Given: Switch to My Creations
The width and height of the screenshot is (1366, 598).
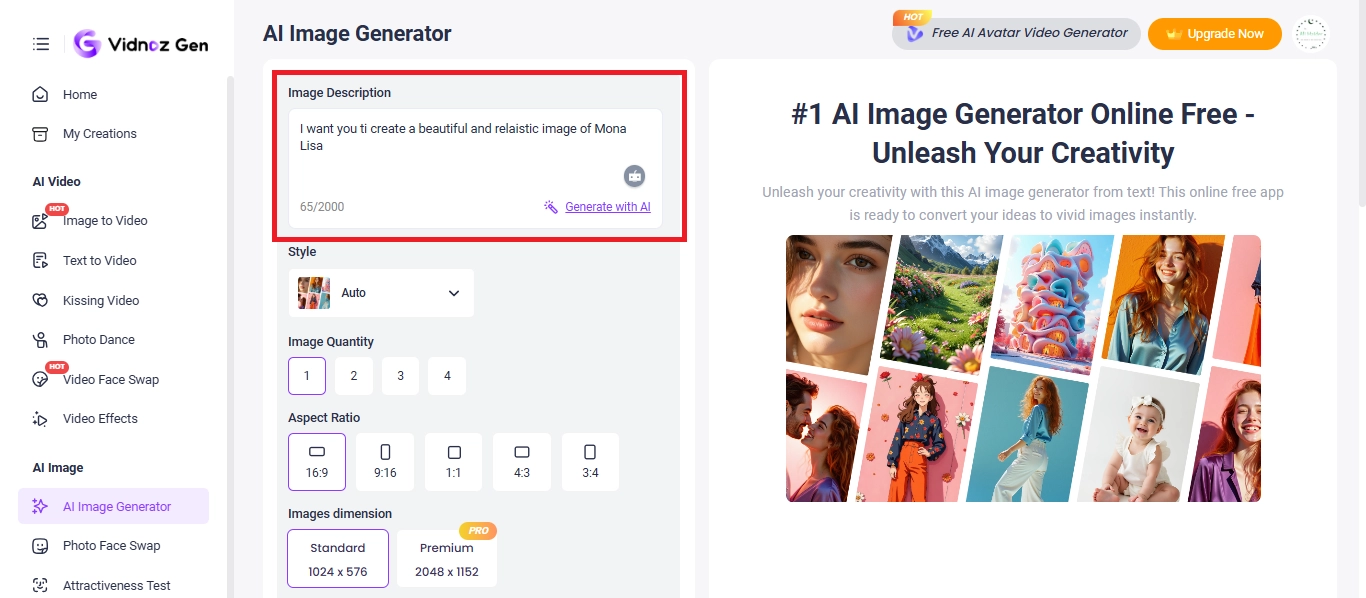Looking at the screenshot, I should click(x=99, y=133).
